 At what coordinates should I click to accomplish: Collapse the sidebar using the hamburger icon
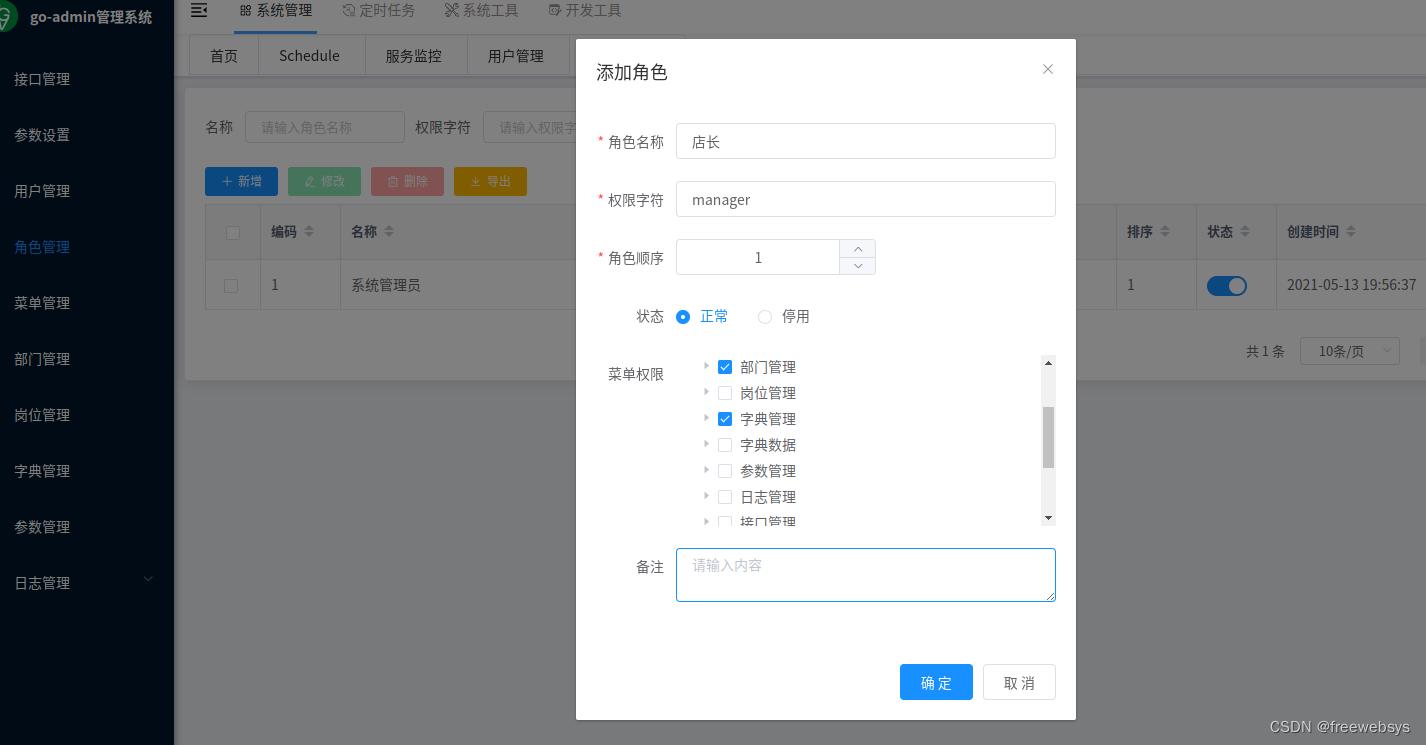click(198, 9)
